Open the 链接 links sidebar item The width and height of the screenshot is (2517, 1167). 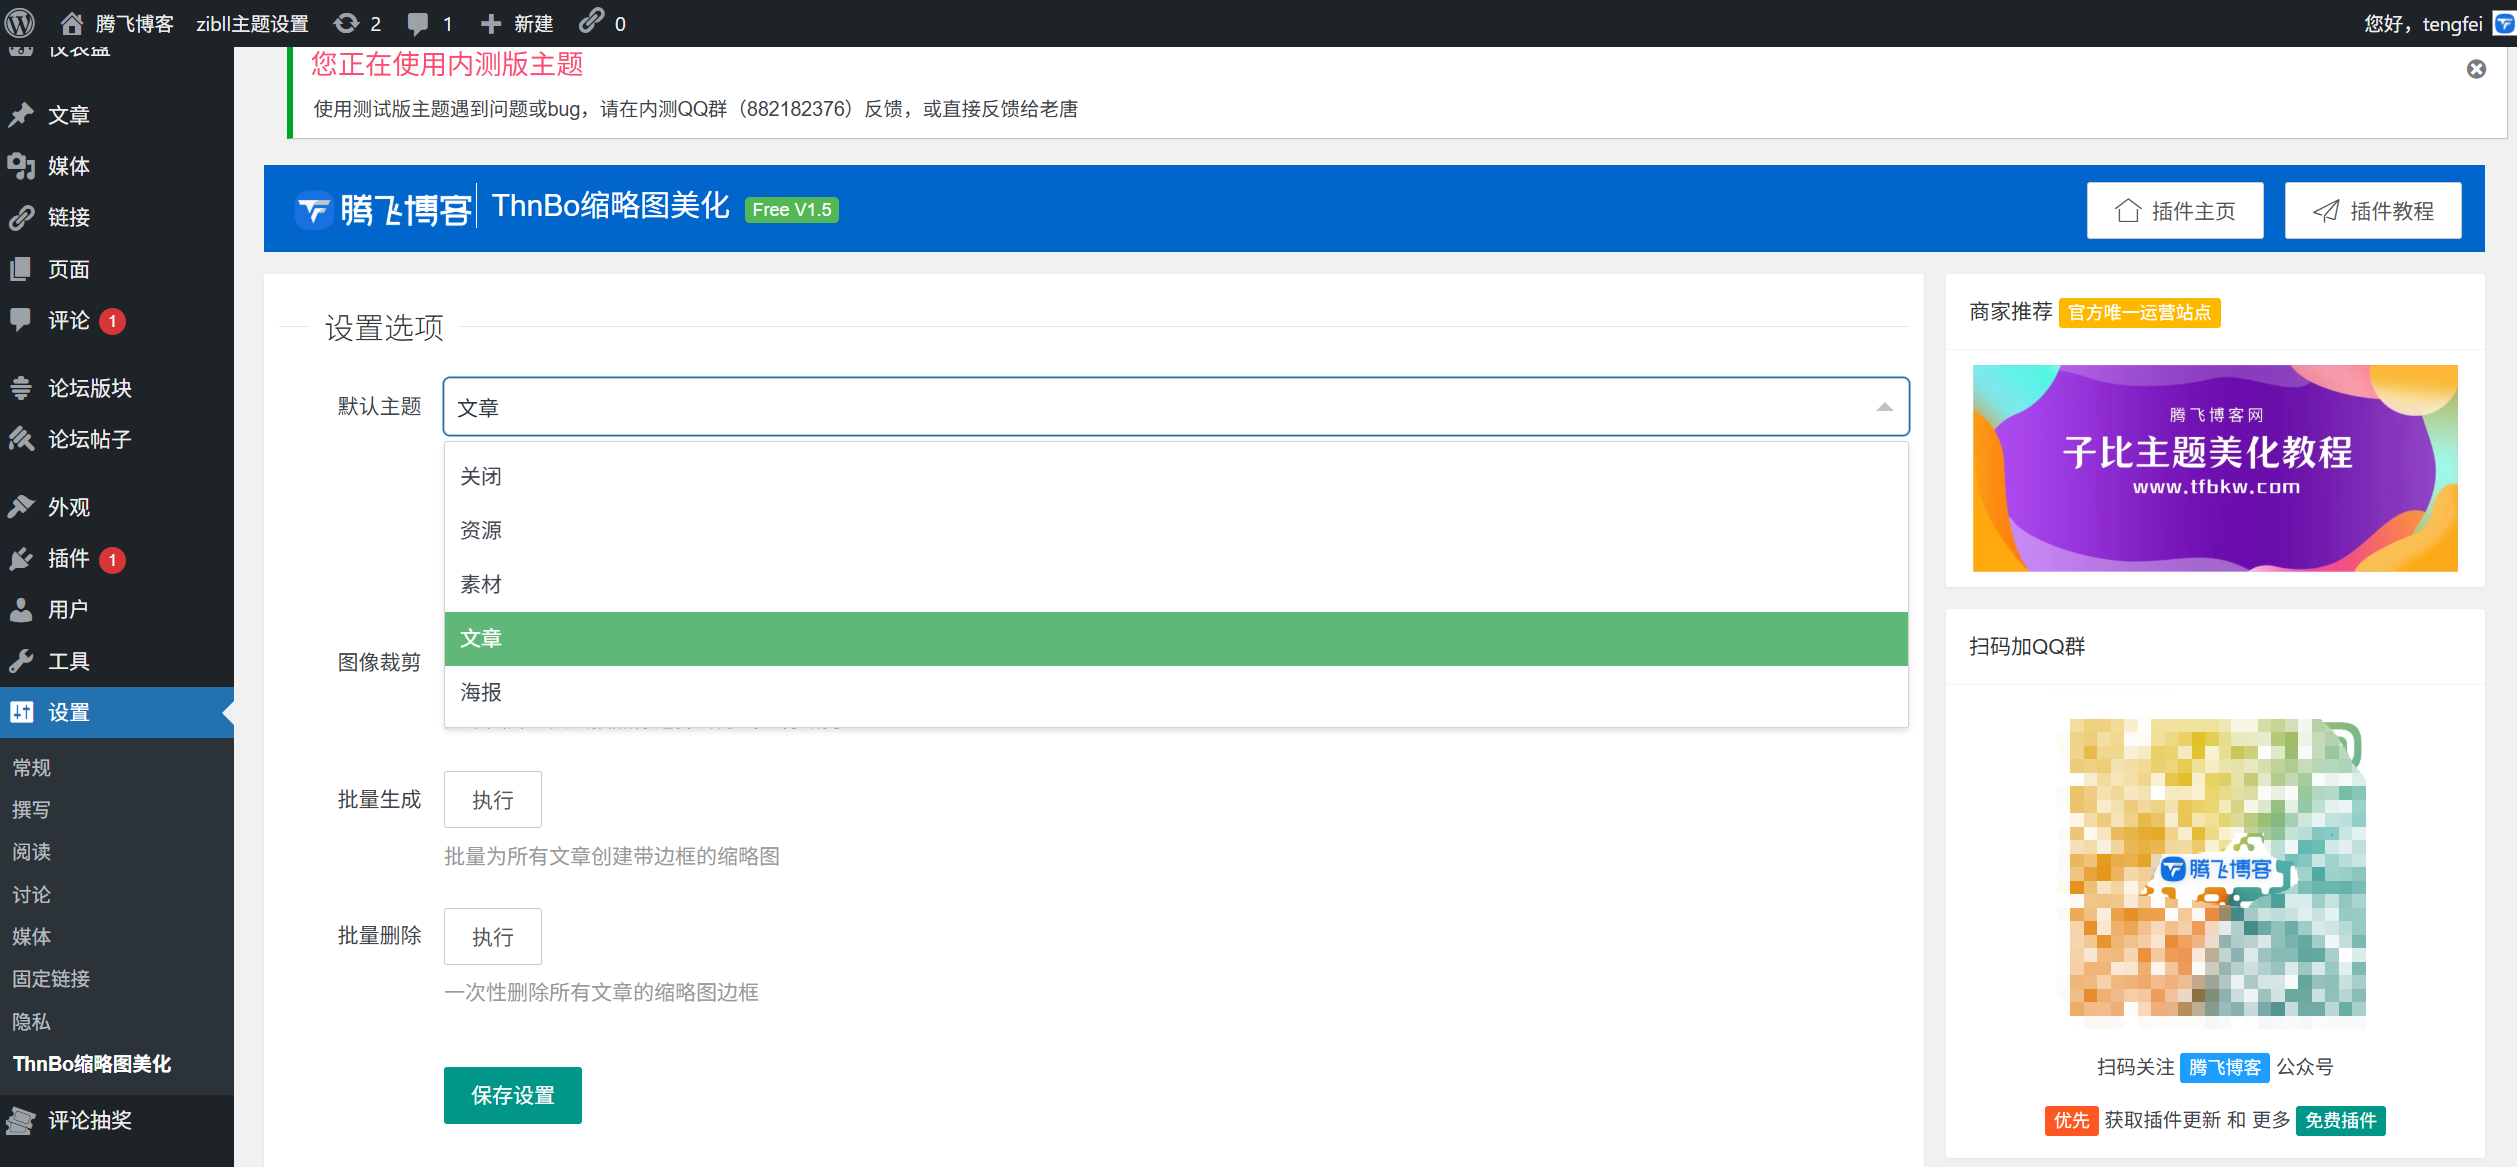(68, 217)
